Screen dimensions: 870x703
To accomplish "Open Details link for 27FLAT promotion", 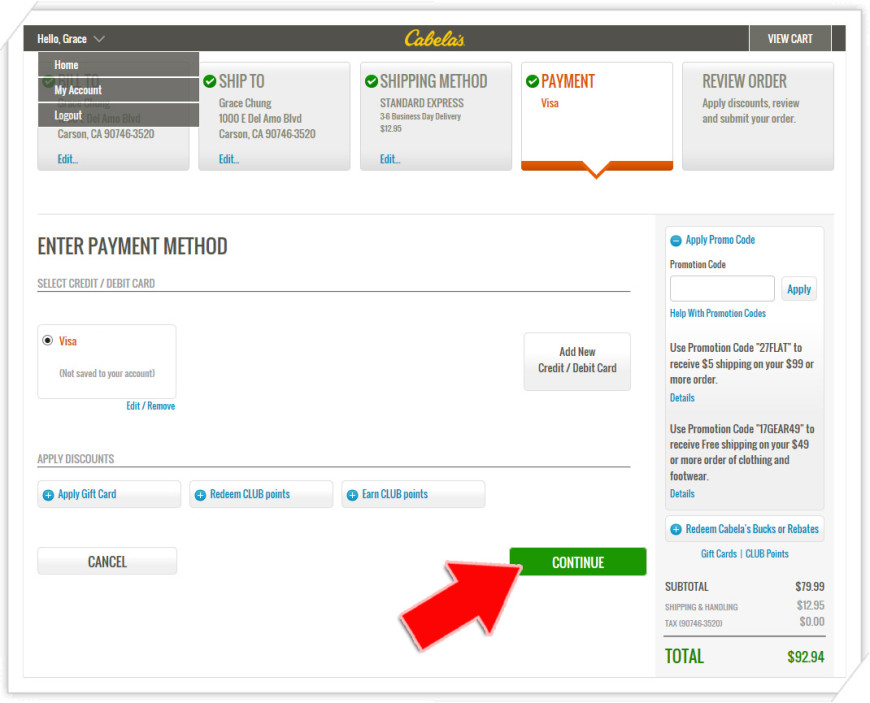I will pyautogui.click(x=682, y=398).
